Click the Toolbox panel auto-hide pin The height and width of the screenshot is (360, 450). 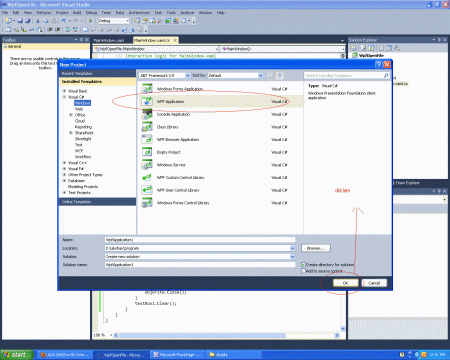coord(81,40)
